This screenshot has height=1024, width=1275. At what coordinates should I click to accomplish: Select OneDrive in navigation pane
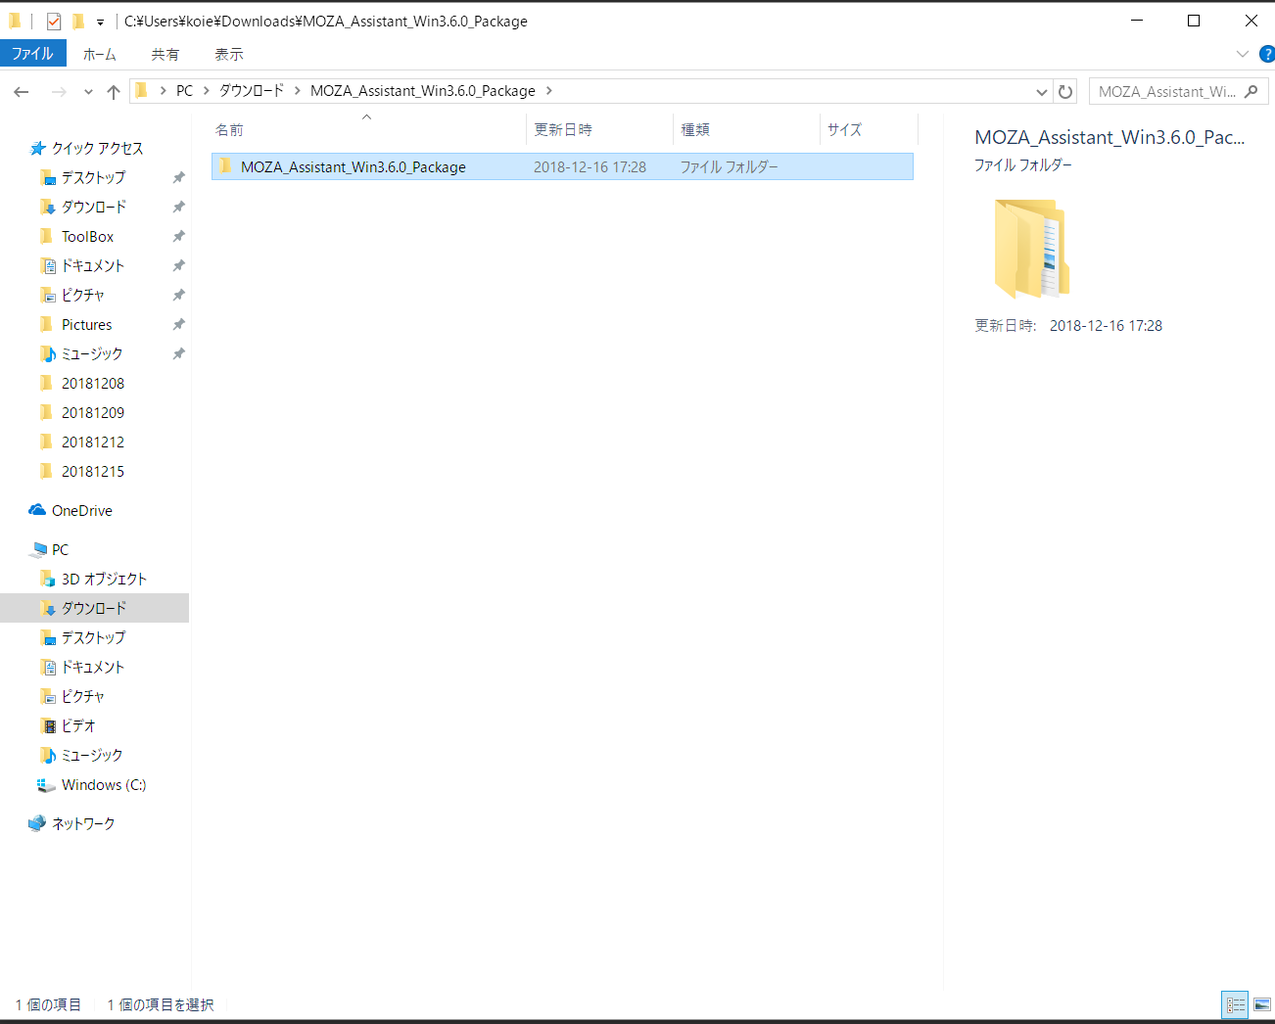pos(82,510)
